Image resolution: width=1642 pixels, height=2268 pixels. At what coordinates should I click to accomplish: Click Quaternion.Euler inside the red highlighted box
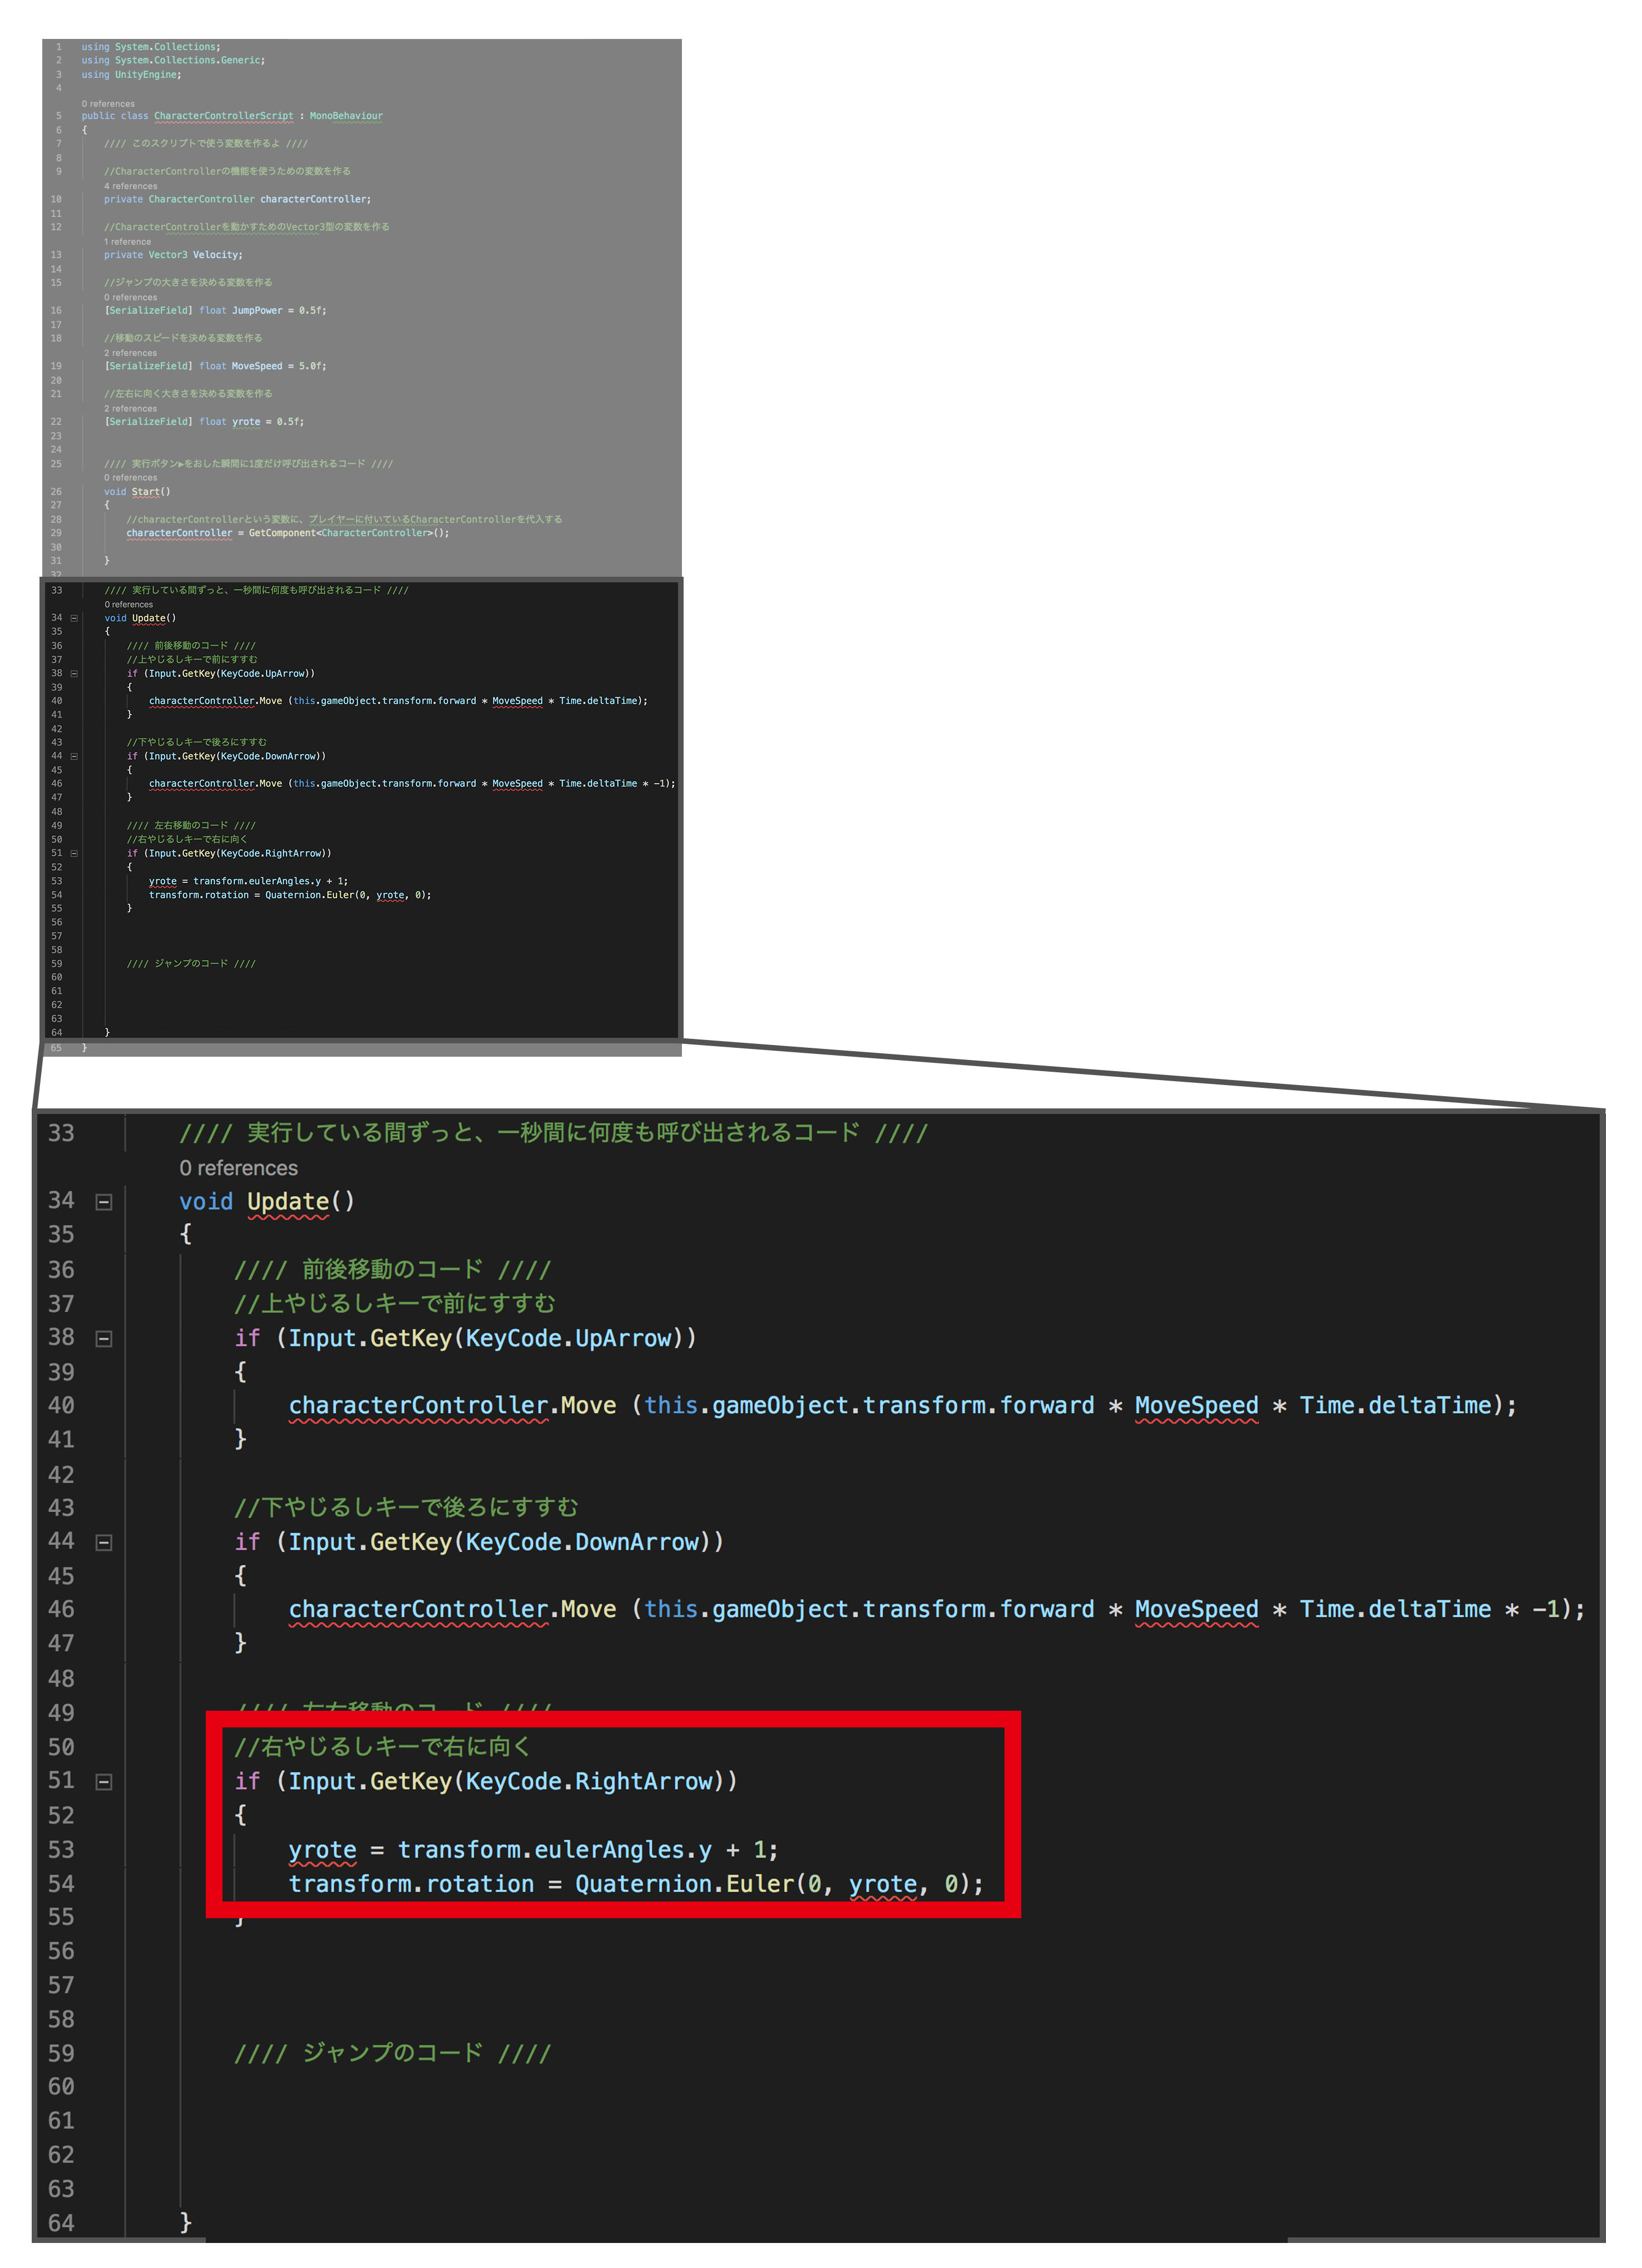point(684,1884)
